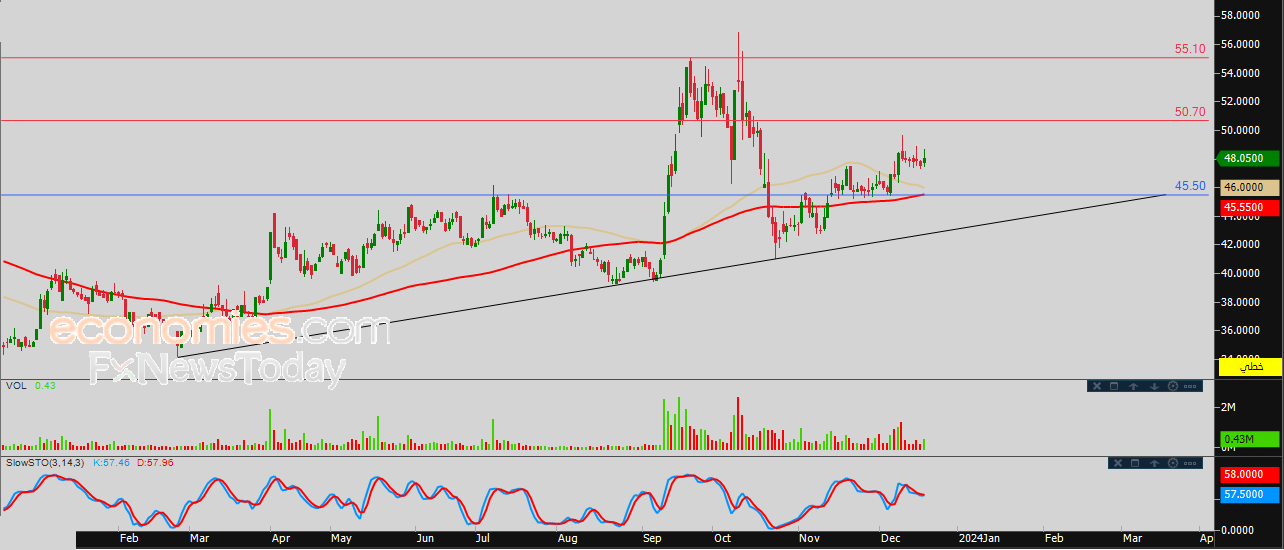Open VOL indicator settings gear

pos(1173,386)
